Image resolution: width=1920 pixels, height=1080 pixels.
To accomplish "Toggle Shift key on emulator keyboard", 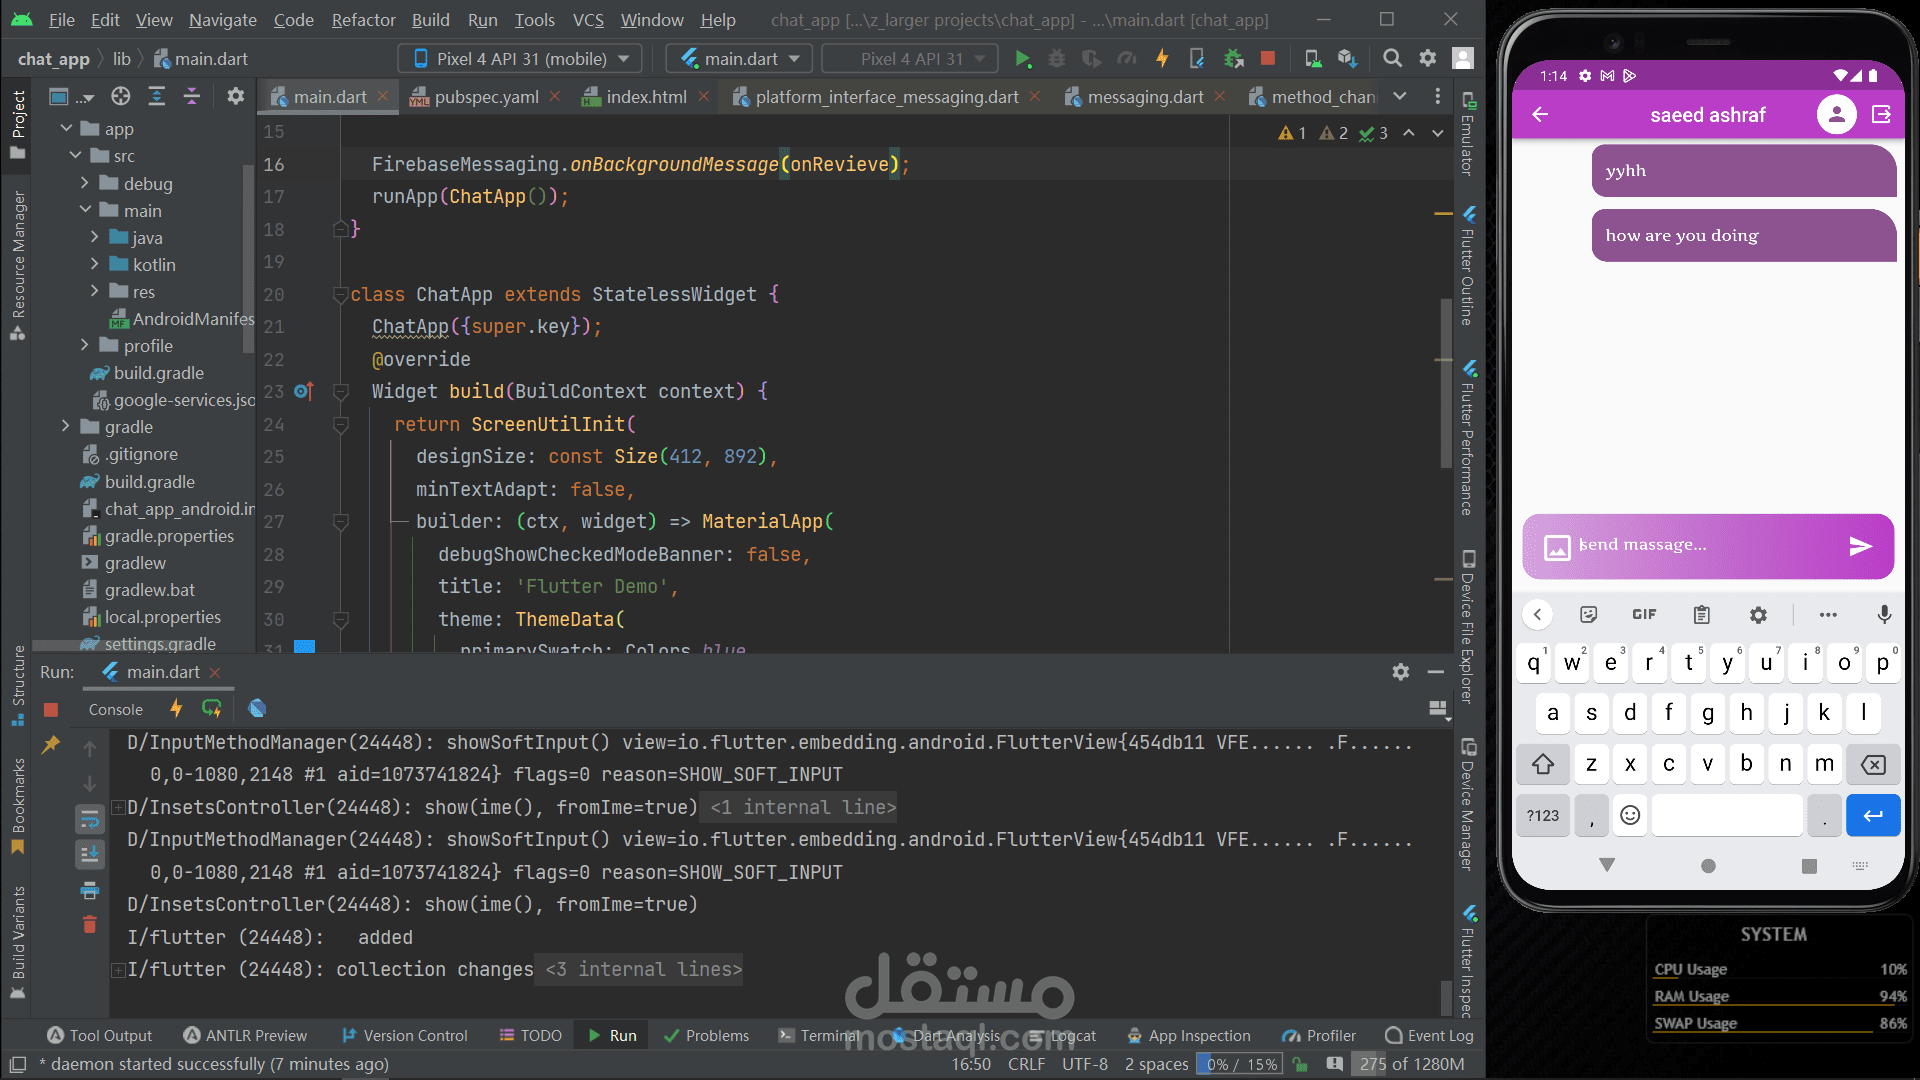I will click(x=1543, y=764).
